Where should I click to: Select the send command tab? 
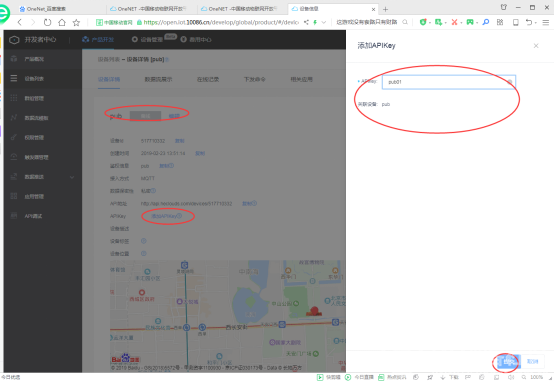click(254, 79)
